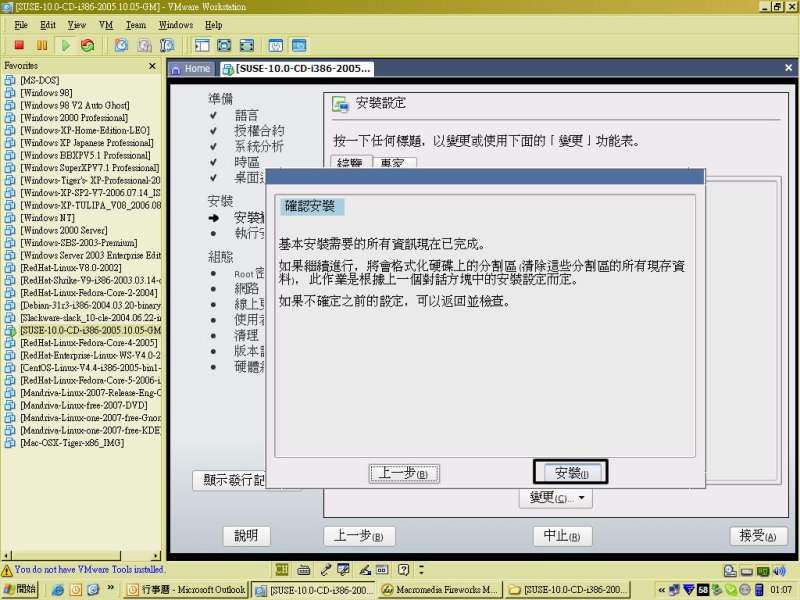Expand hidden system tray icons arrow
The image size is (800, 600).
662,590
